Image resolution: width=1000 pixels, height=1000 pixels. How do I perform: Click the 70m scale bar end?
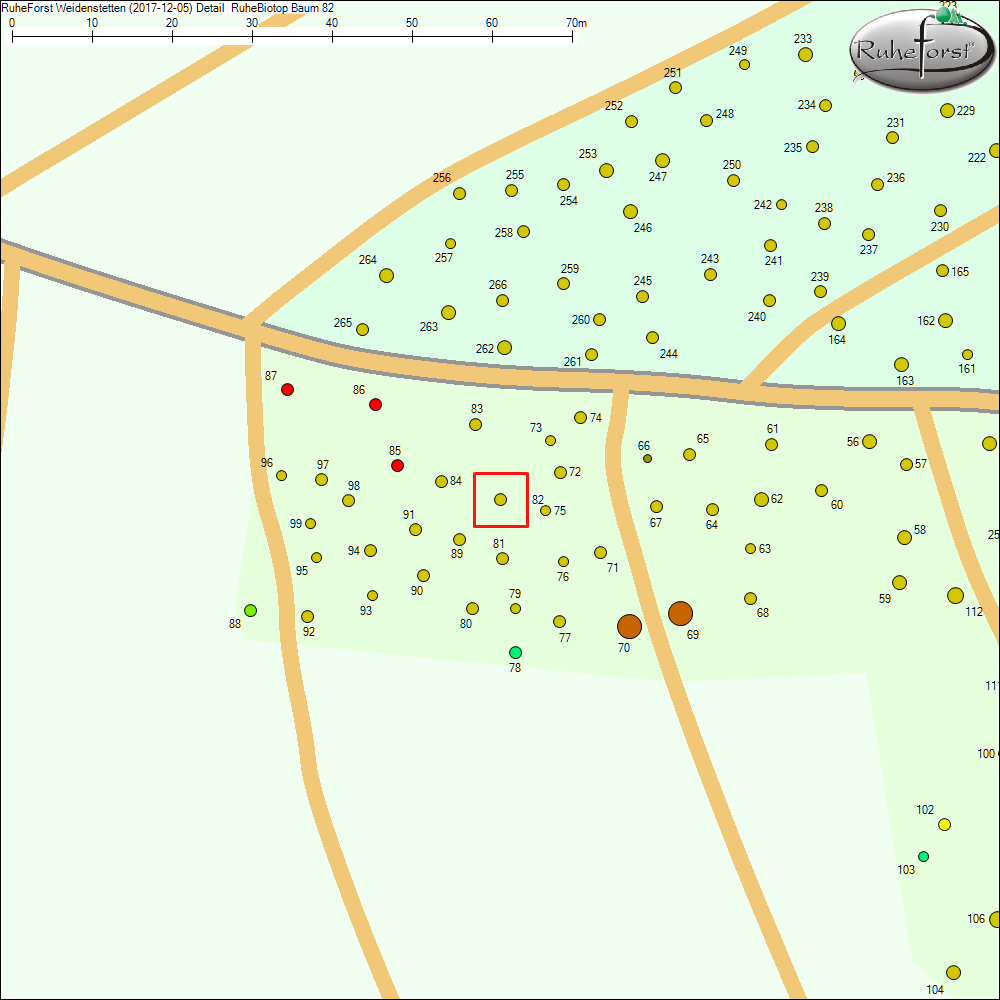[x=573, y=36]
